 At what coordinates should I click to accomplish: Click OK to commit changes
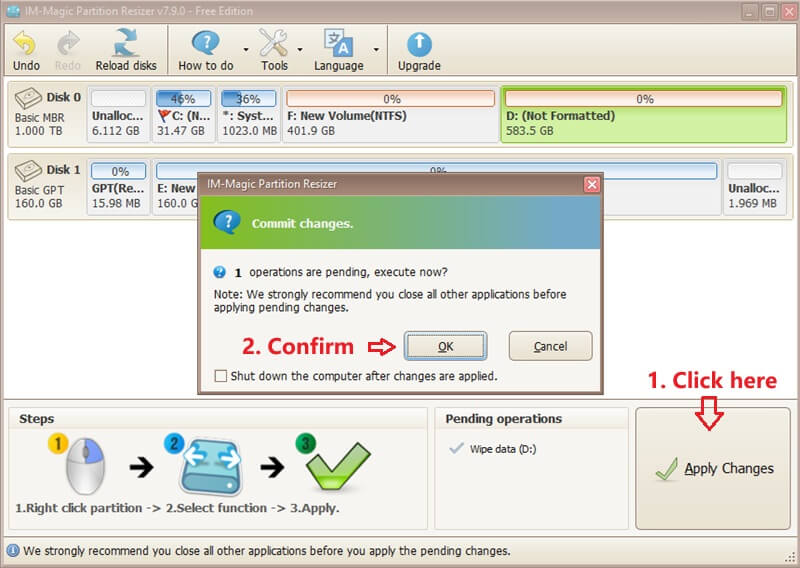[x=445, y=347]
